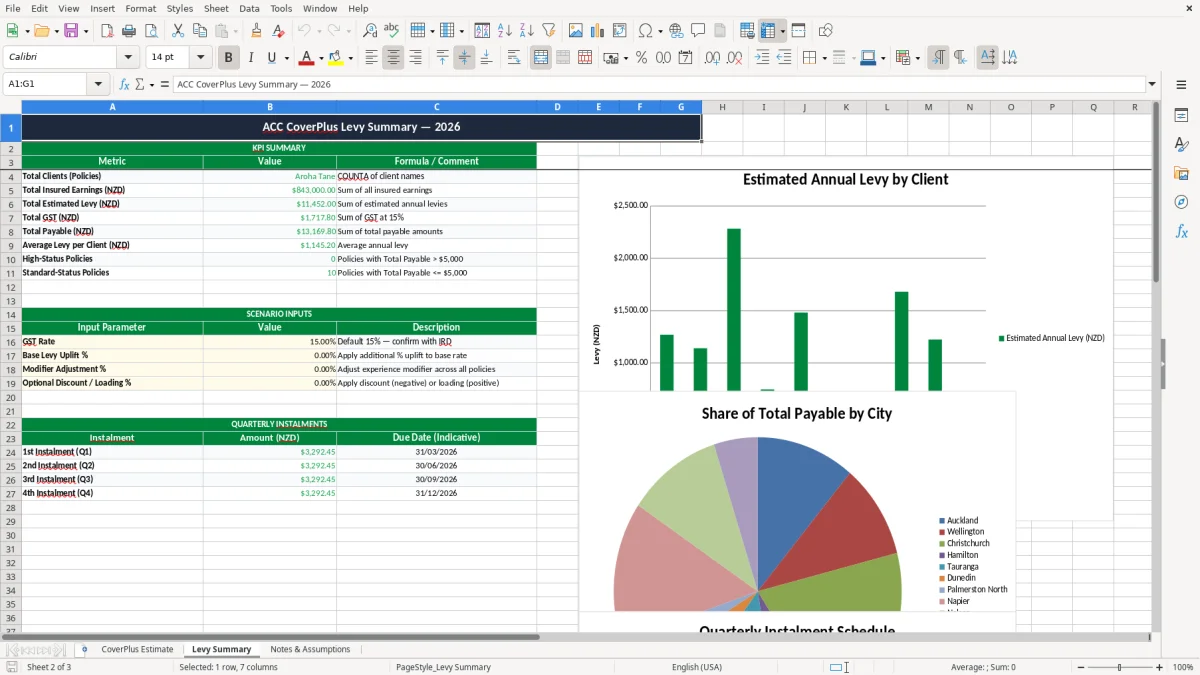Open Background Color dropdown arrow
Viewport: 1200px width, 675px height.
350,58
